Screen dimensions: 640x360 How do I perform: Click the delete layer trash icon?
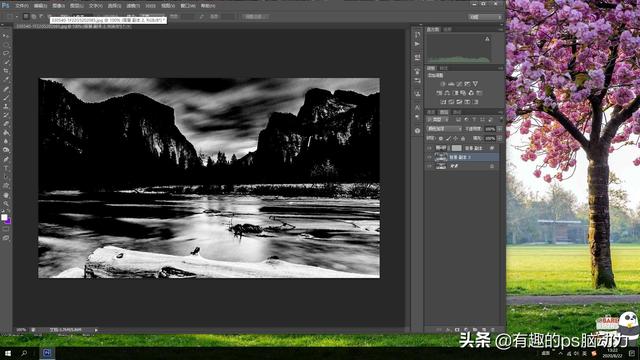coord(493,329)
